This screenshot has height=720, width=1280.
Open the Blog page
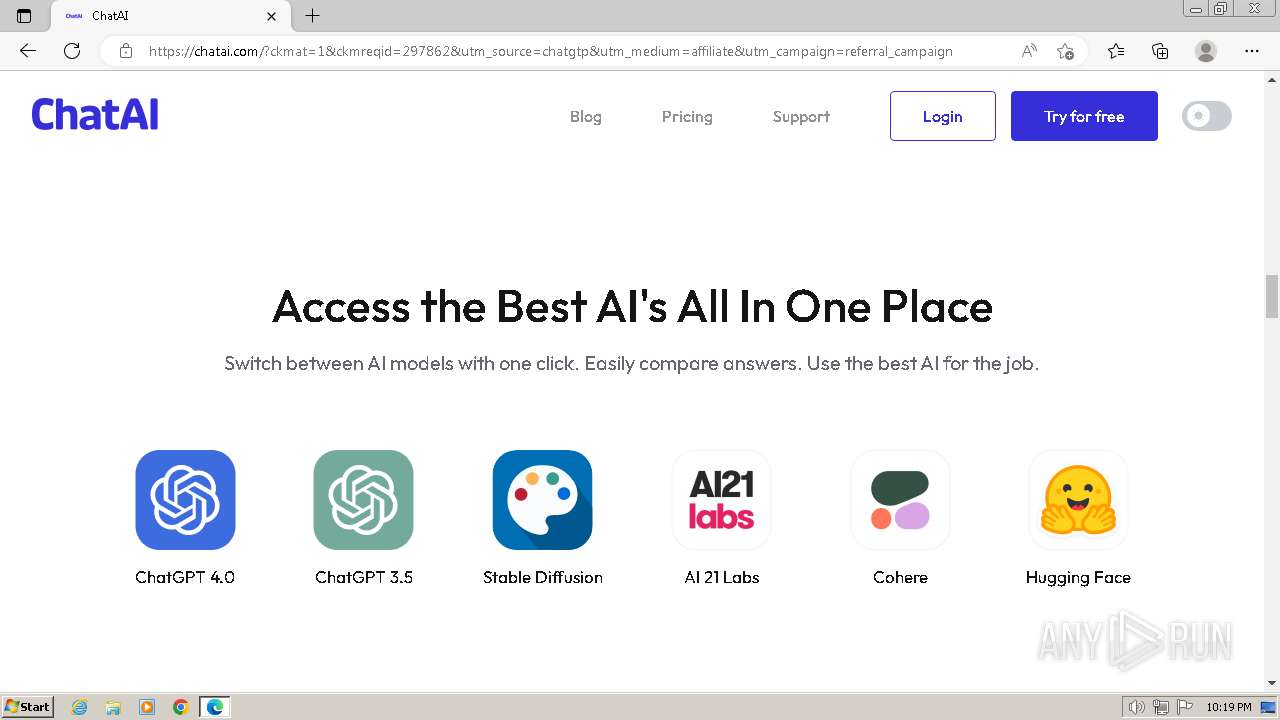(x=586, y=116)
